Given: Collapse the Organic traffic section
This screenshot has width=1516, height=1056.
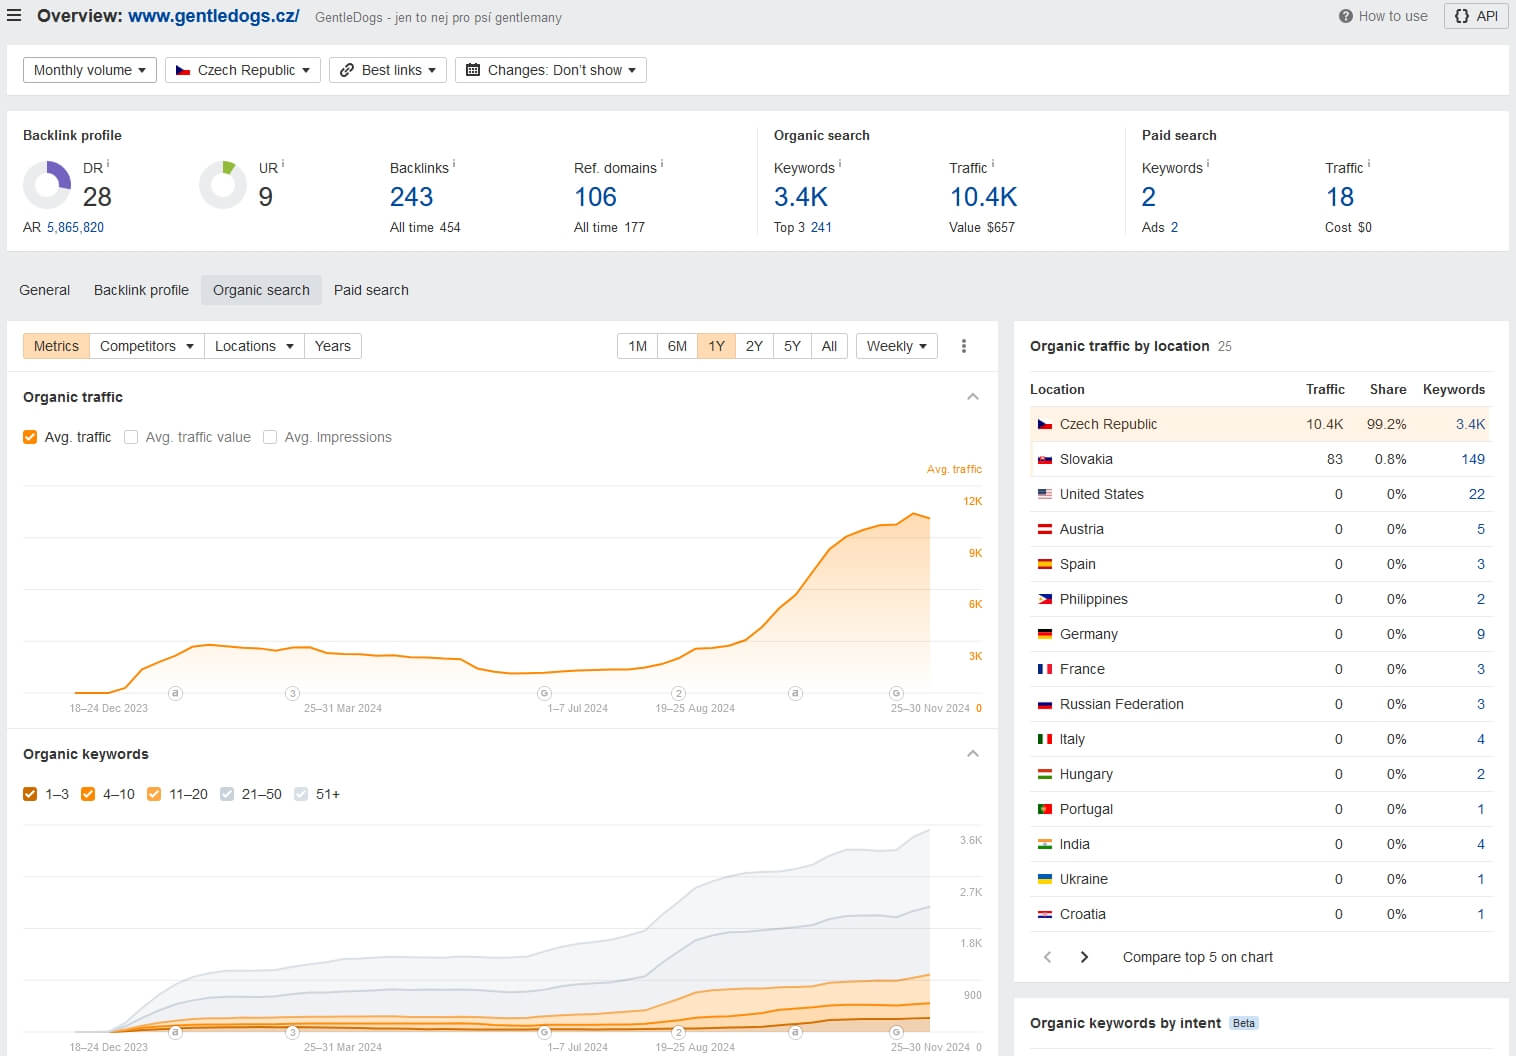Looking at the screenshot, I should pyautogui.click(x=973, y=397).
